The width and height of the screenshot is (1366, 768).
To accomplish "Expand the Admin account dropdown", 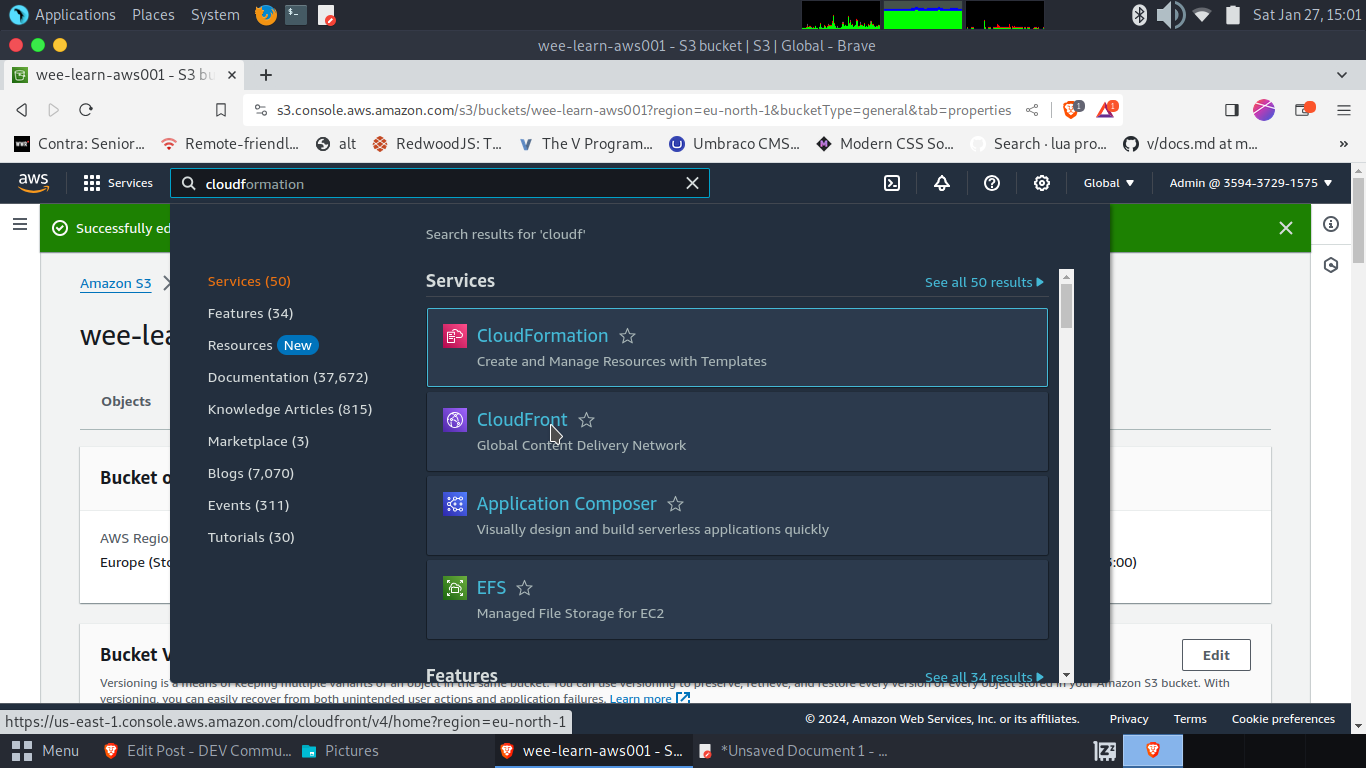I will point(1251,183).
